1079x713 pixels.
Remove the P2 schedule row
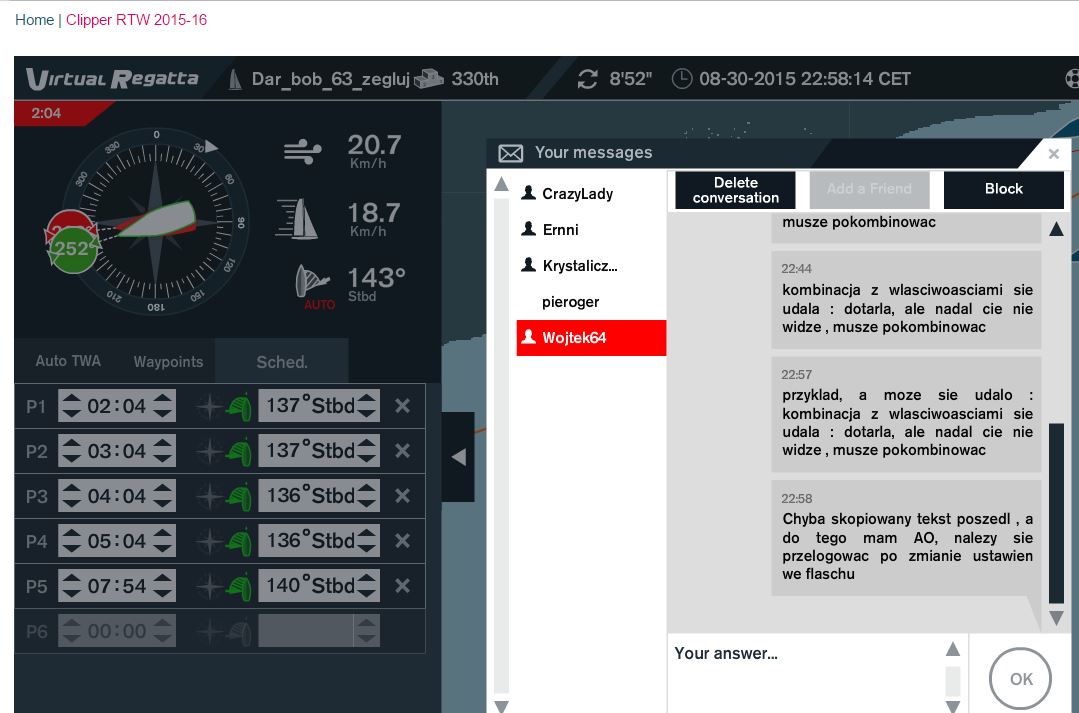click(403, 451)
